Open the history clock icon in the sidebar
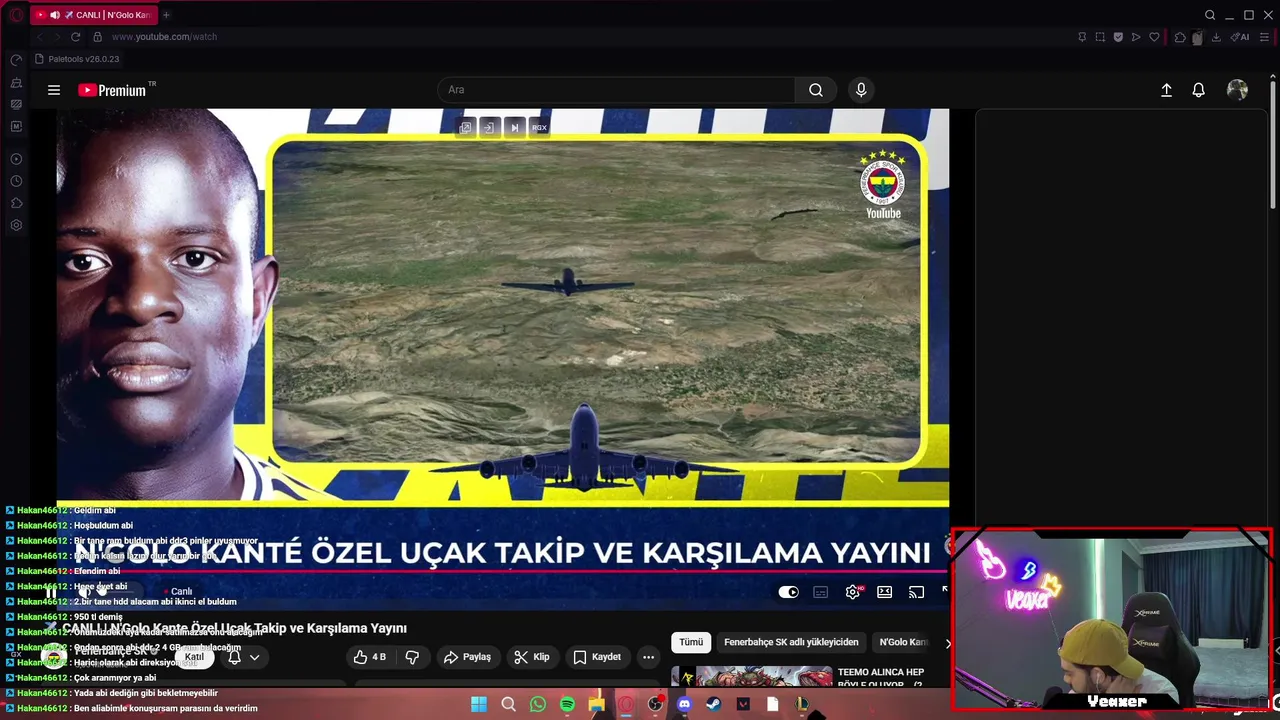Viewport: 1280px width, 720px height. tap(16, 181)
